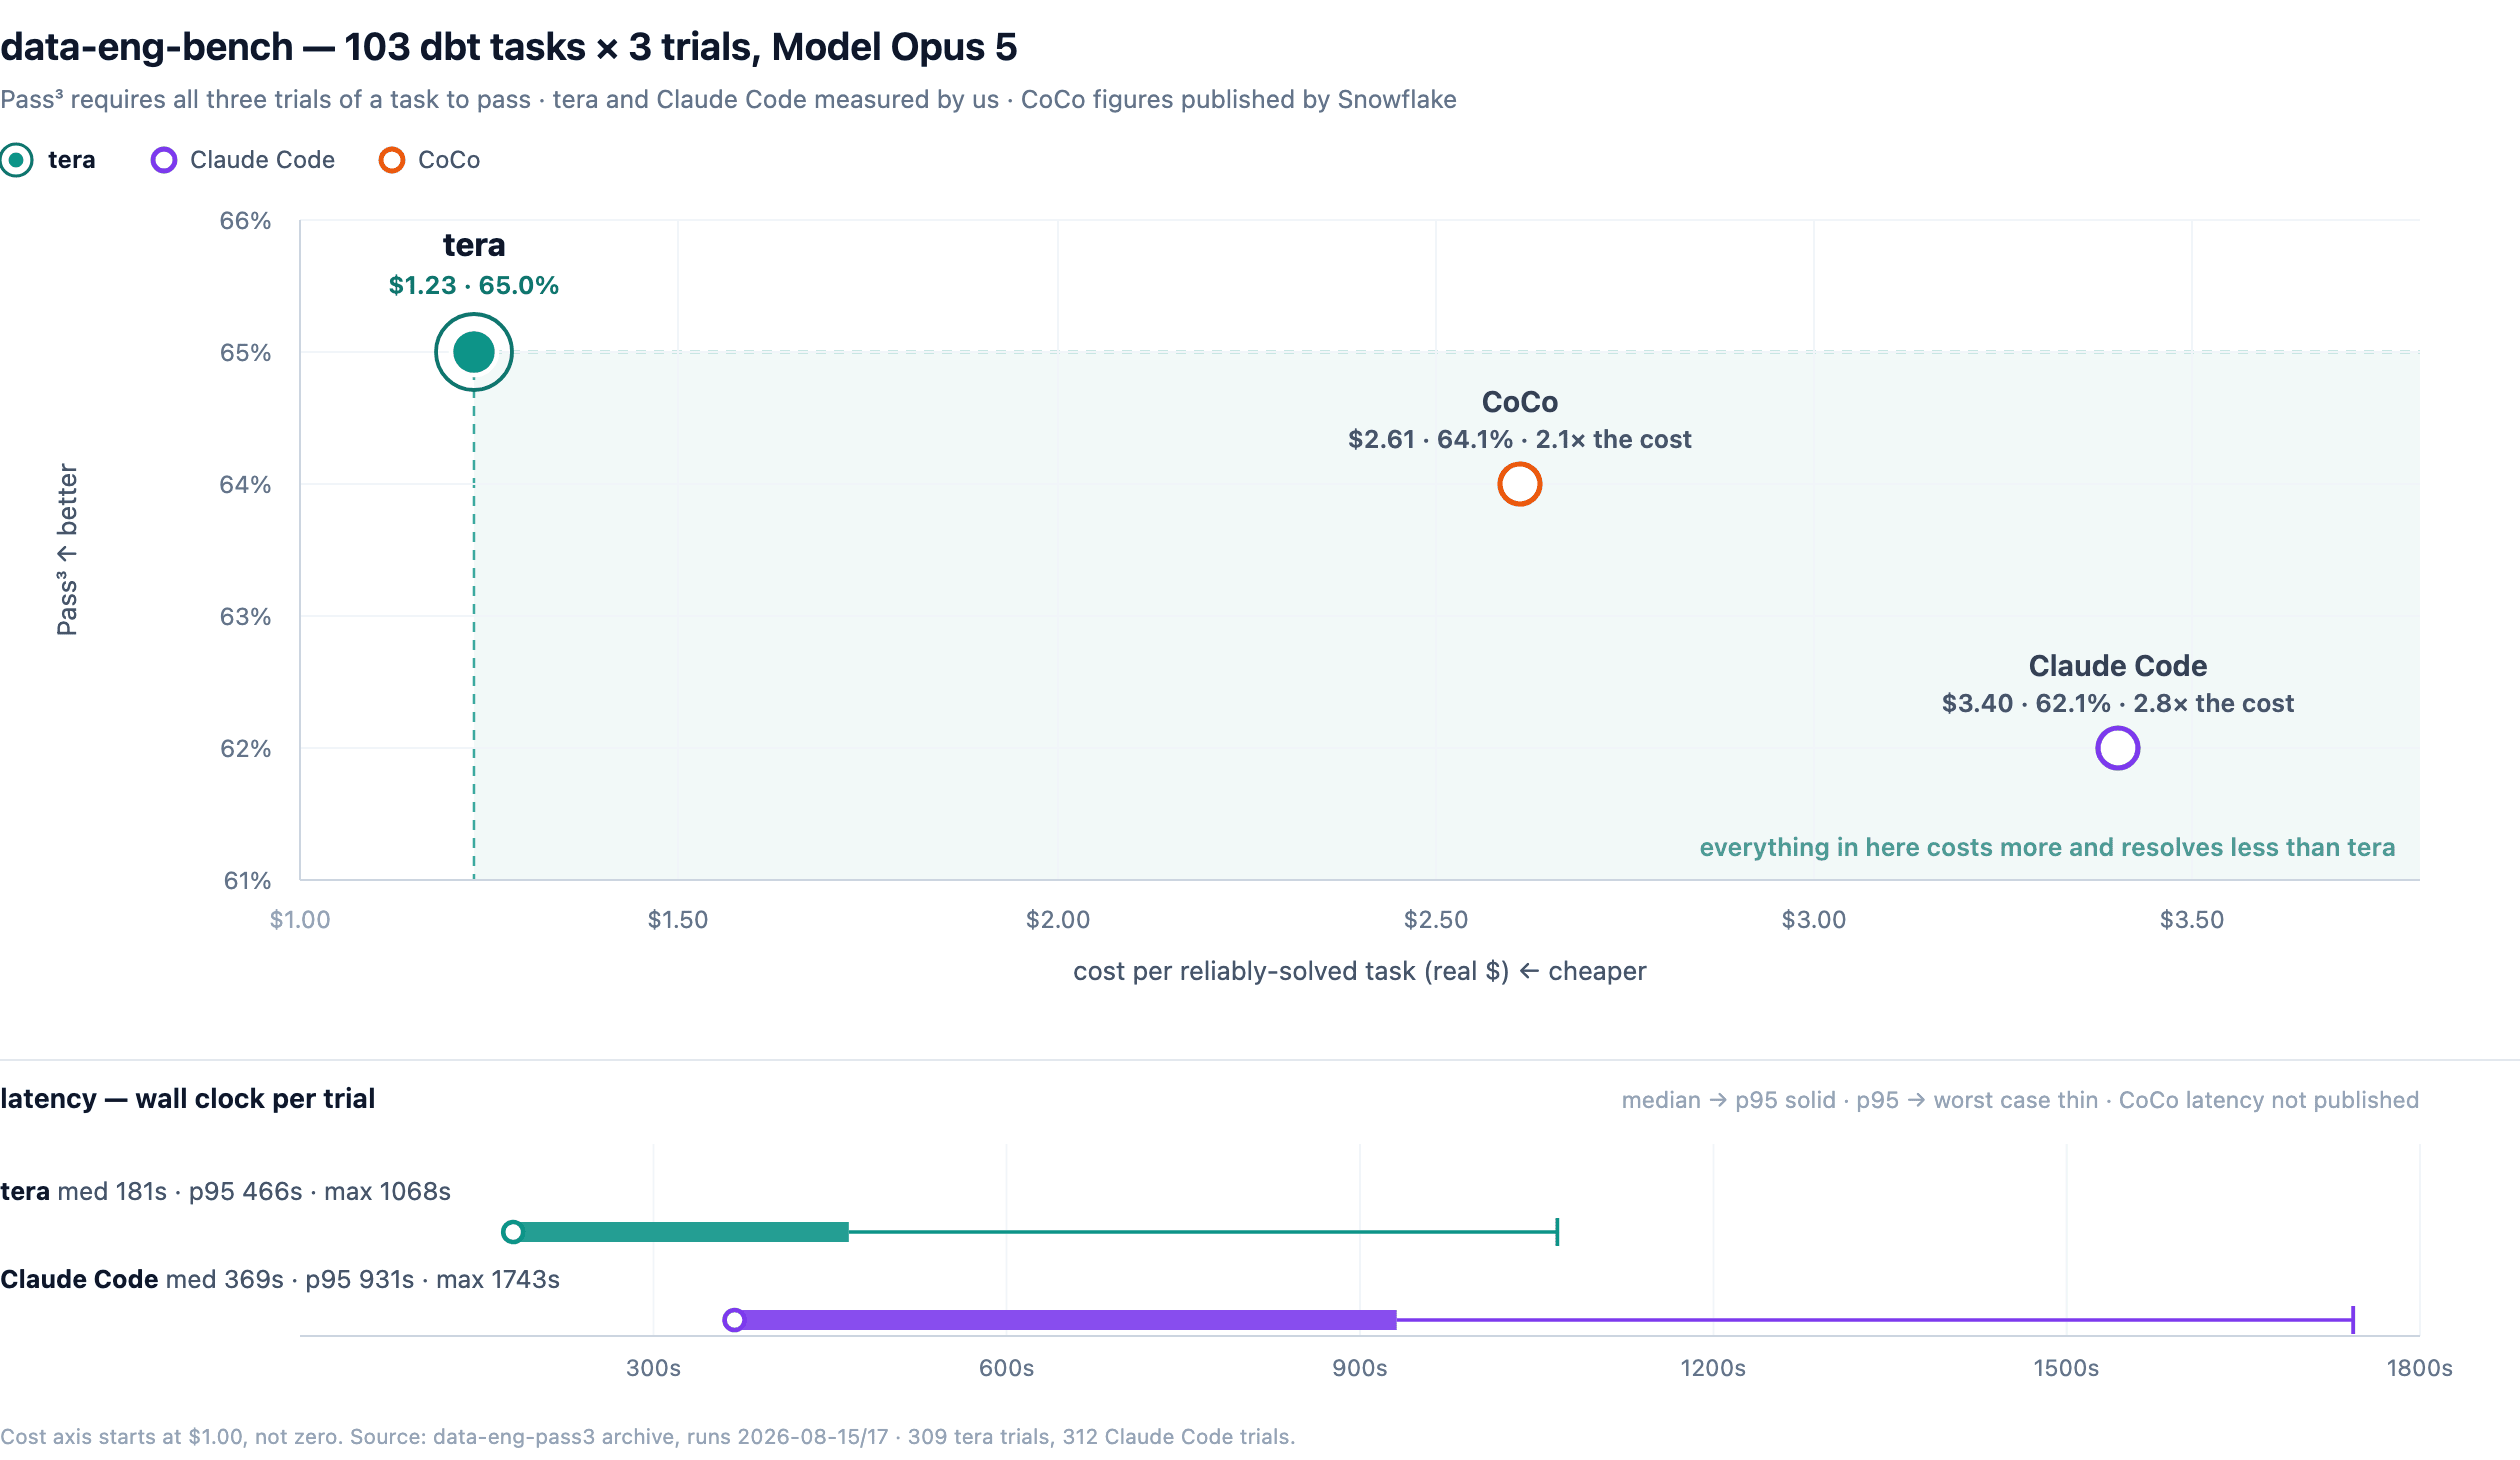Click the tera legend marker
This screenshot has width=2520, height=1460.
click(16, 160)
